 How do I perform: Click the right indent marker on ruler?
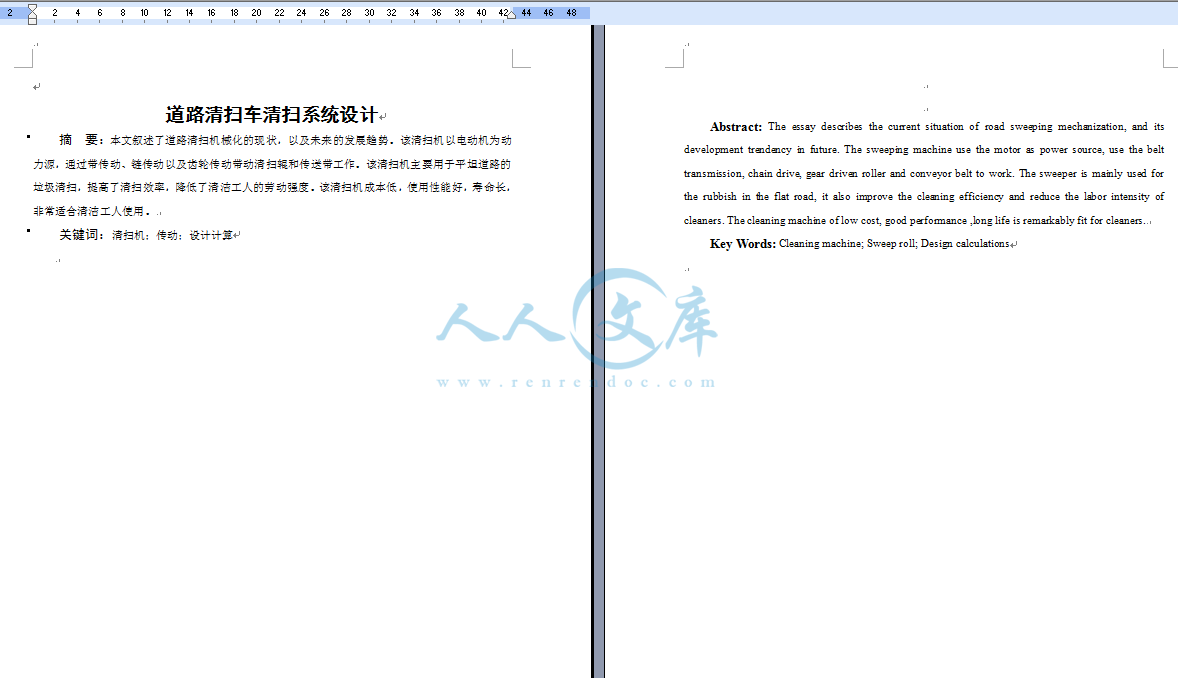(x=511, y=15)
